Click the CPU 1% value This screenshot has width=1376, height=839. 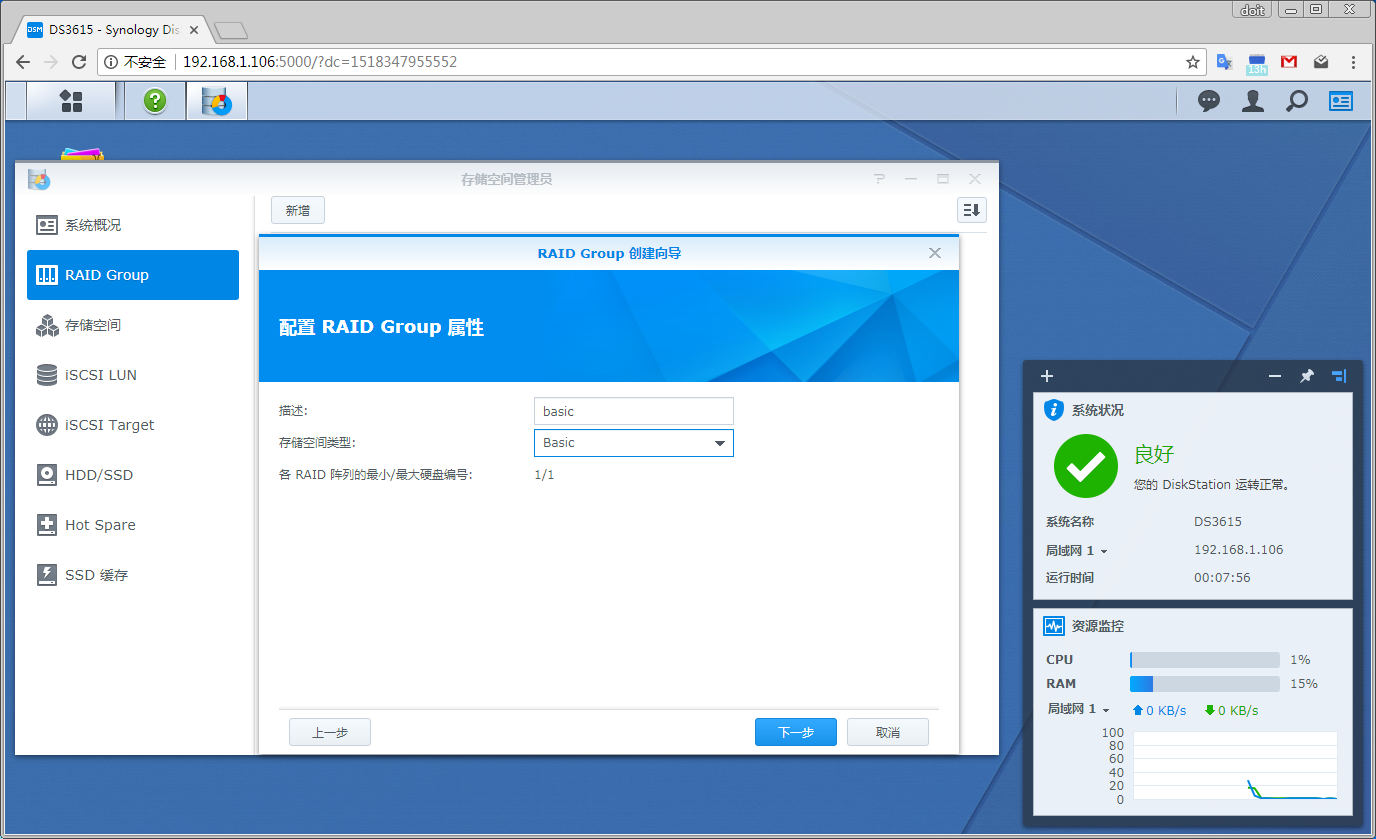(x=1300, y=660)
